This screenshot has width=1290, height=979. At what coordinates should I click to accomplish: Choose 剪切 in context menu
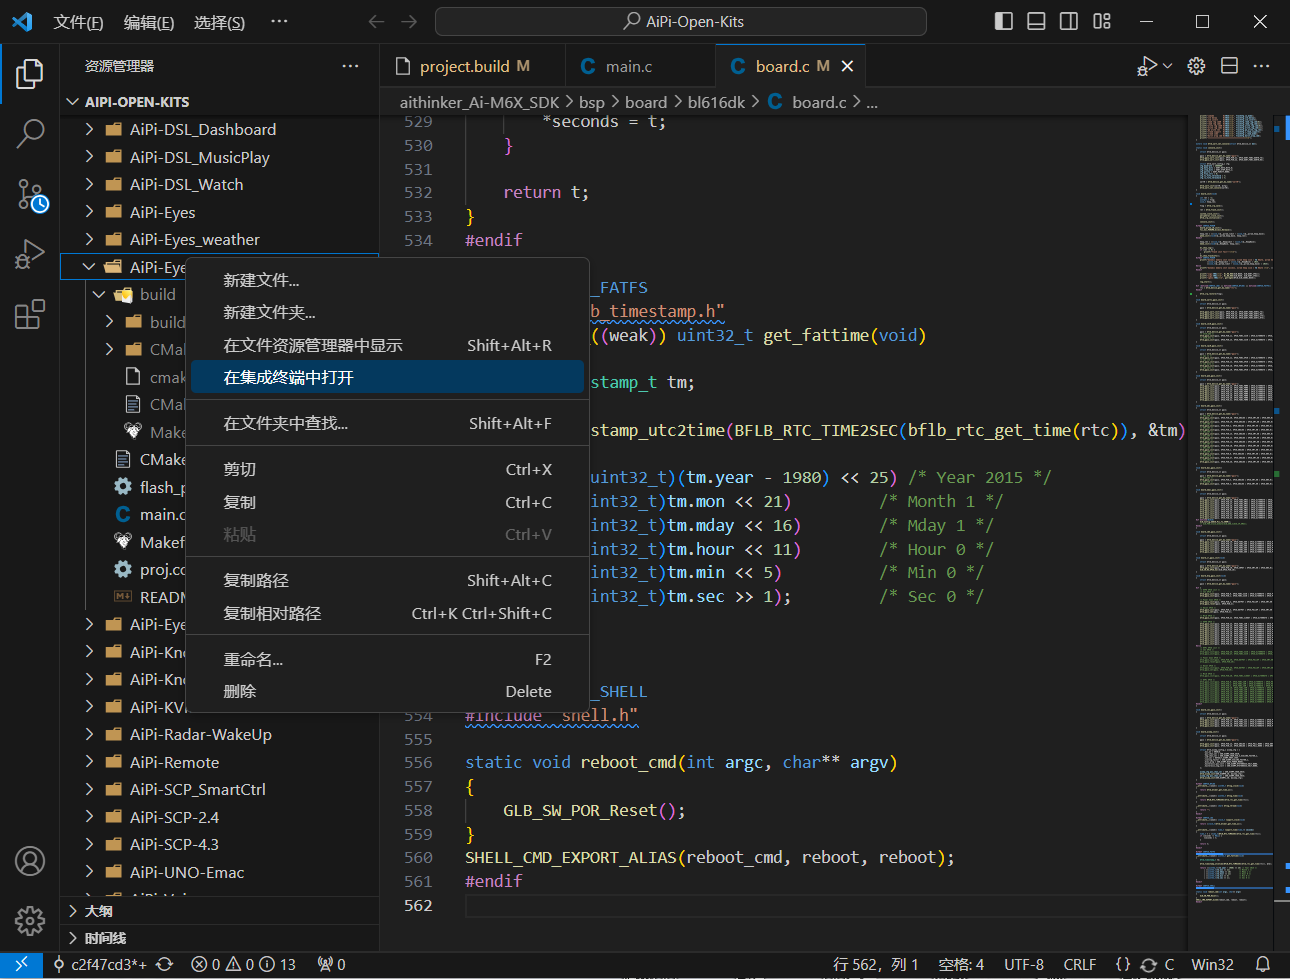click(x=387, y=470)
